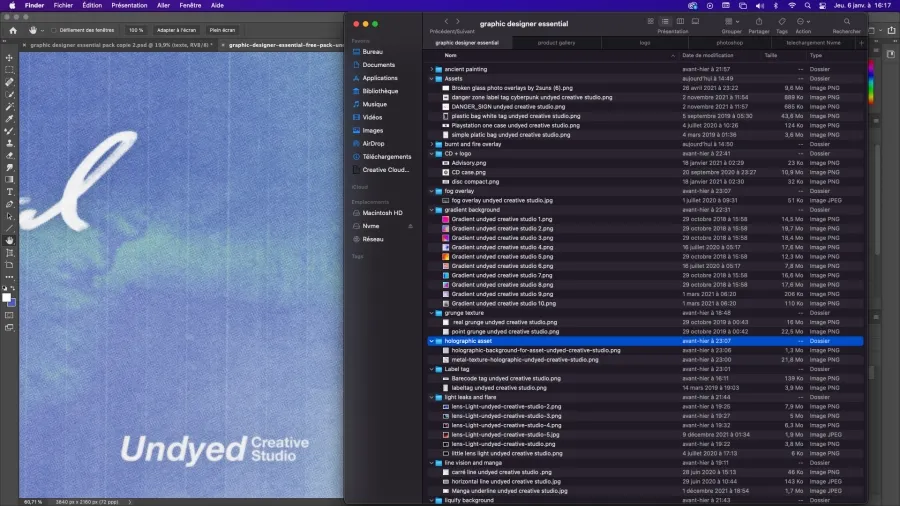Switch Finder to icon grid view

pos(649,21)
